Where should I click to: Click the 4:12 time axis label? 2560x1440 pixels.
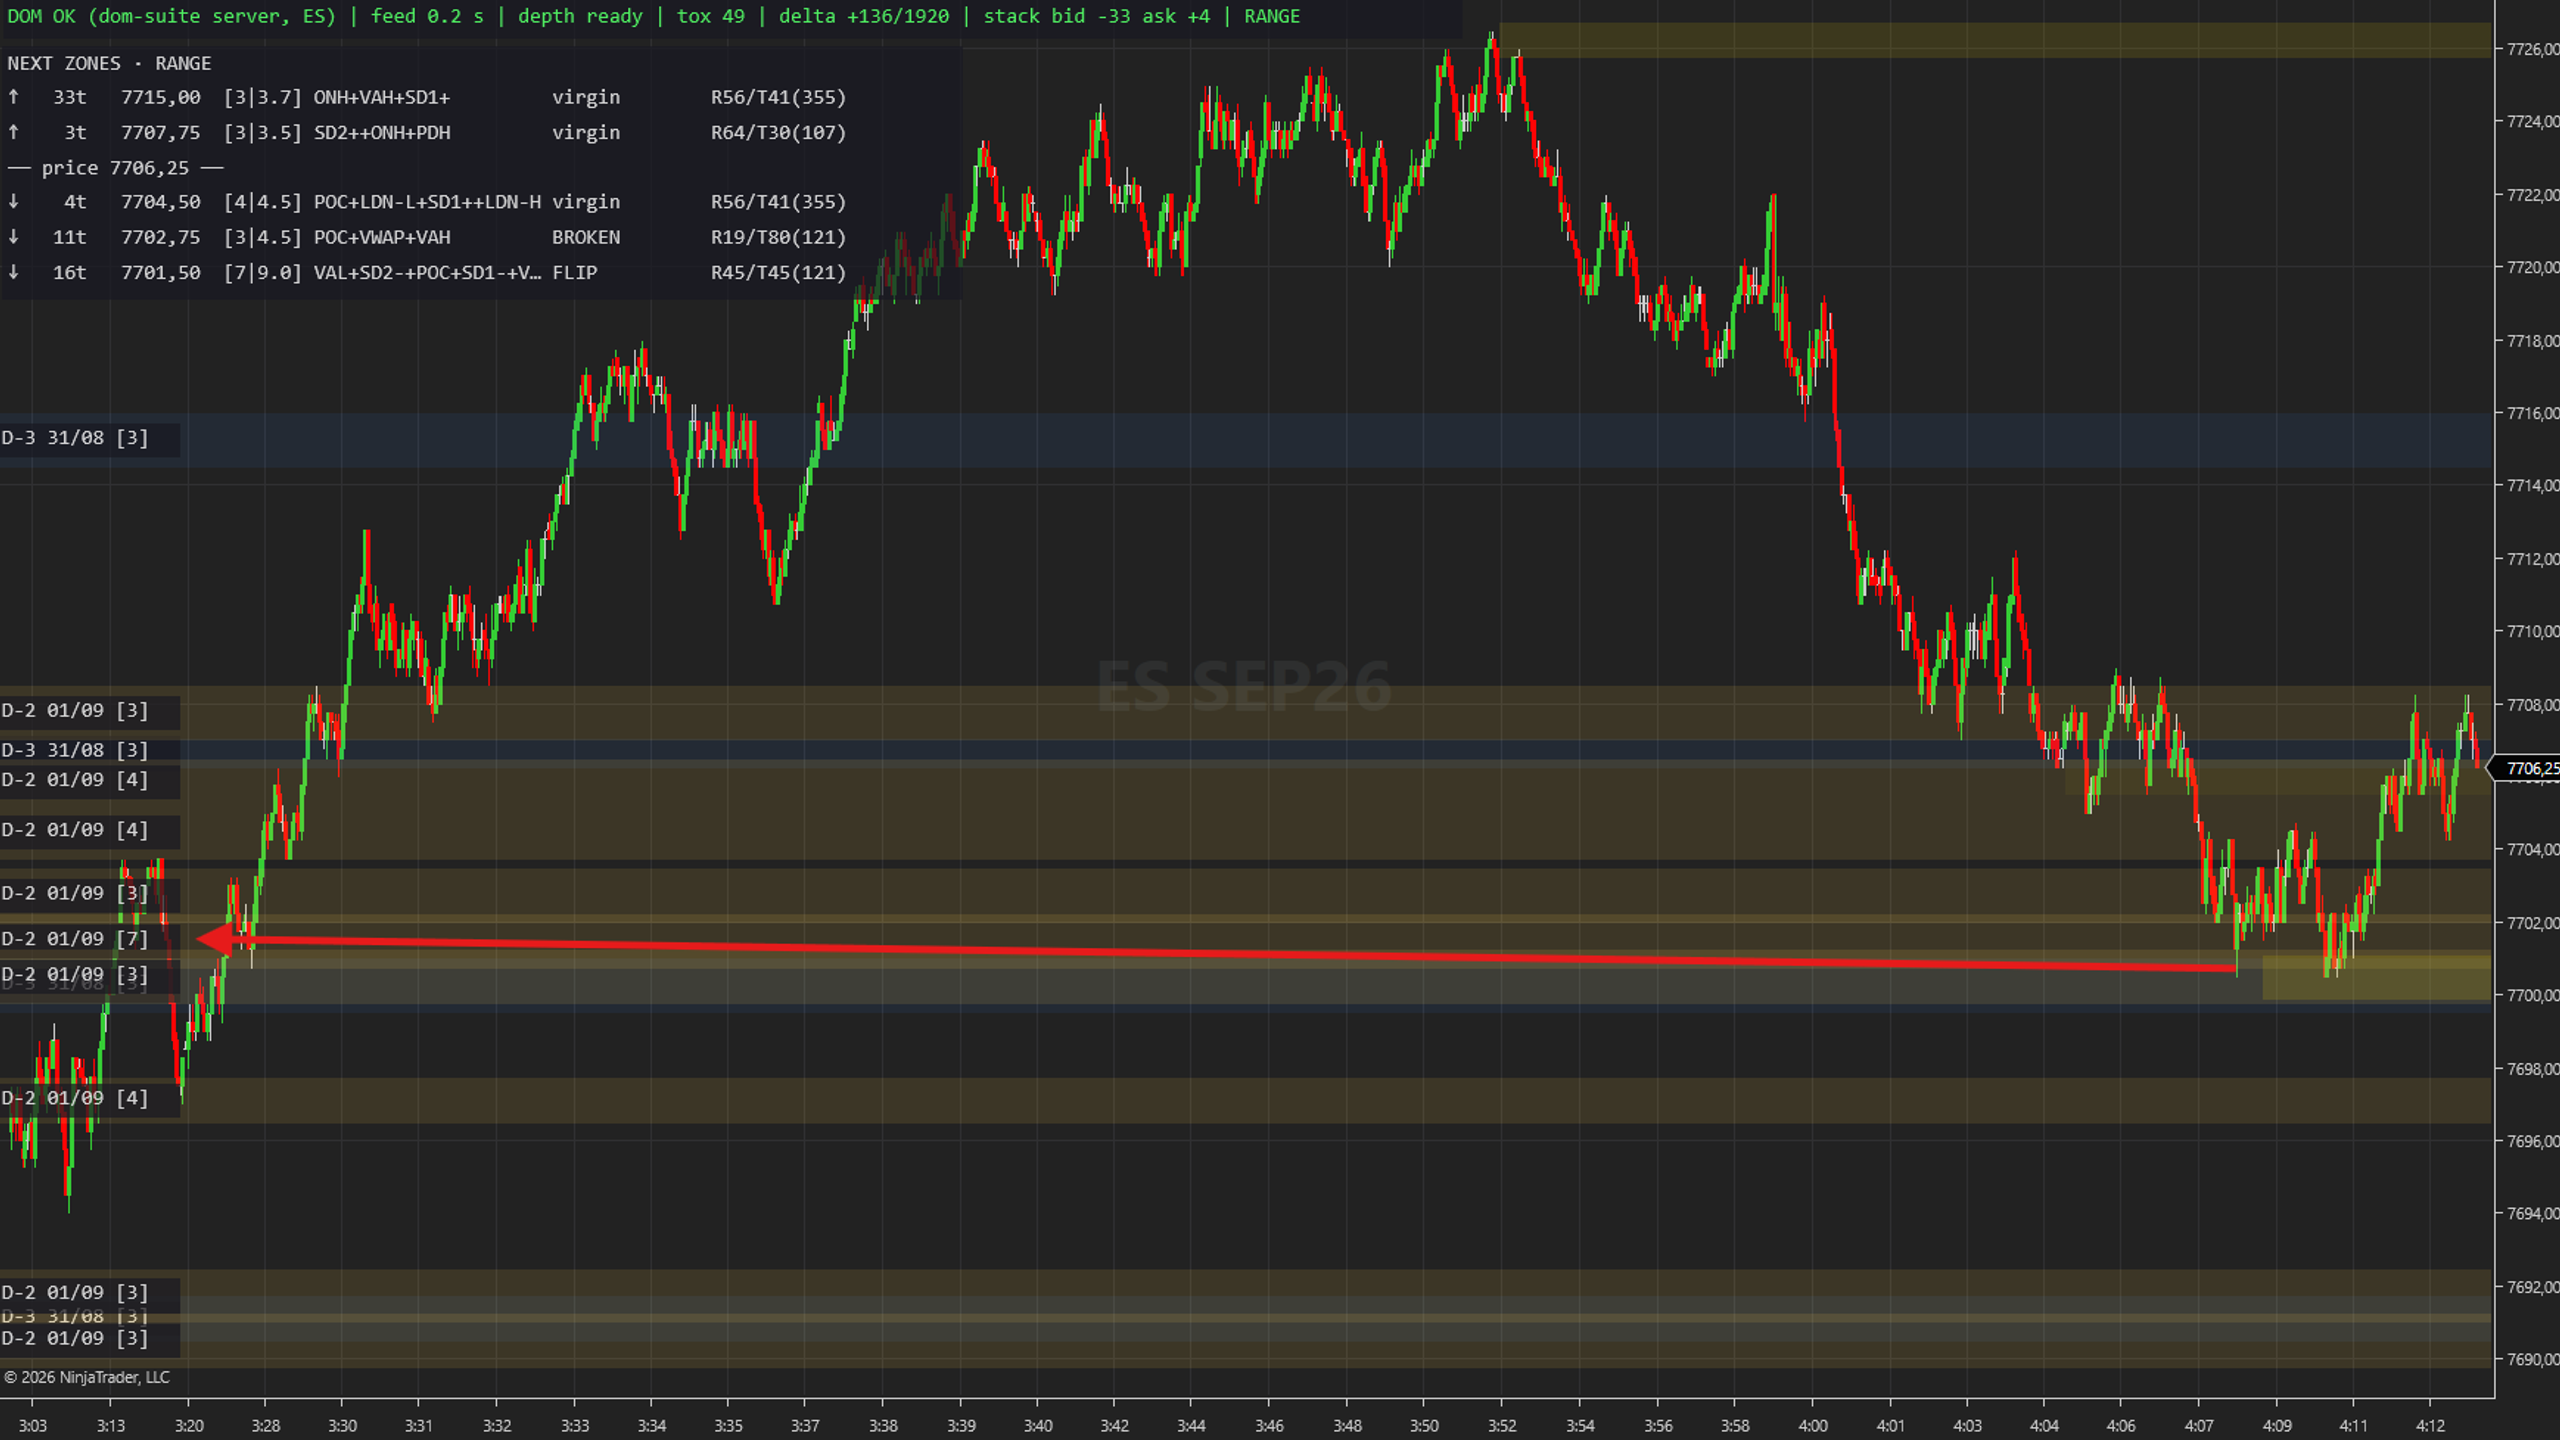(2430, 1426)
